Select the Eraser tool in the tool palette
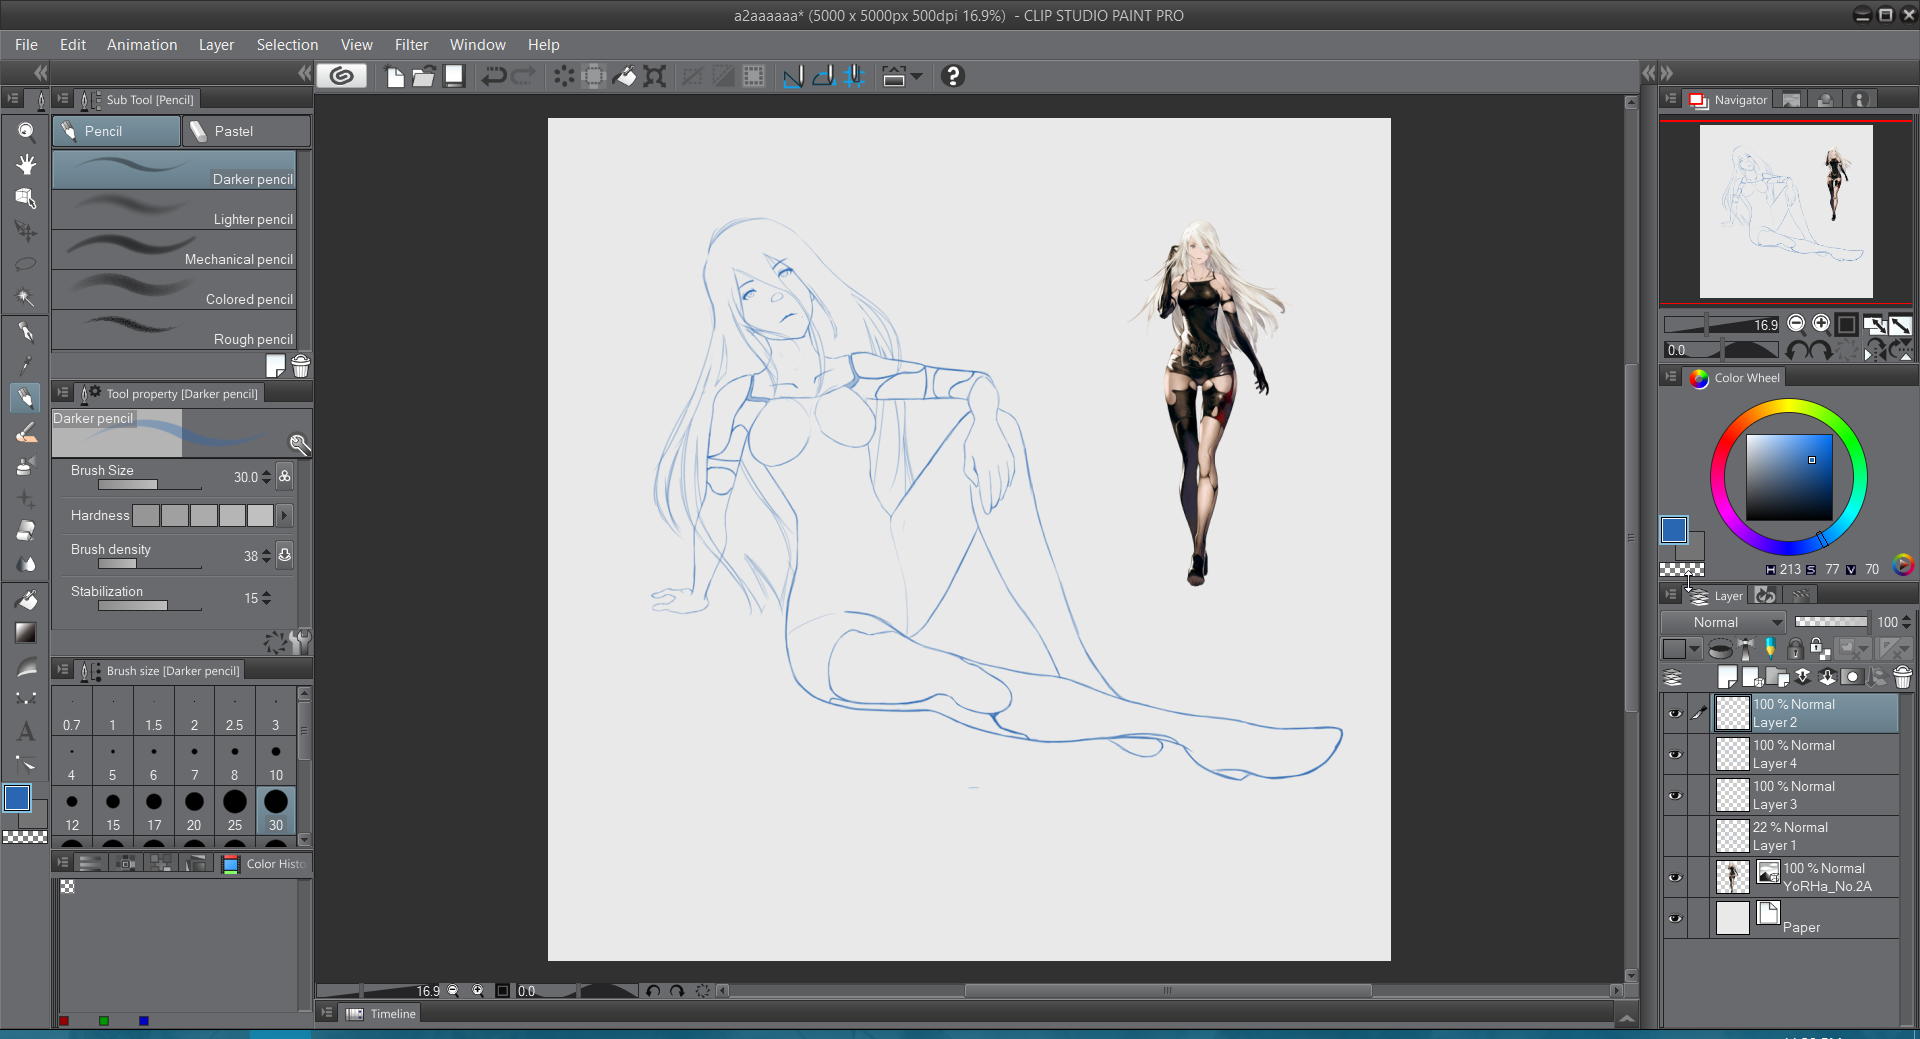Image resolution: width=1920 pixels, height=1039 pixels. [x=26, y=530]
